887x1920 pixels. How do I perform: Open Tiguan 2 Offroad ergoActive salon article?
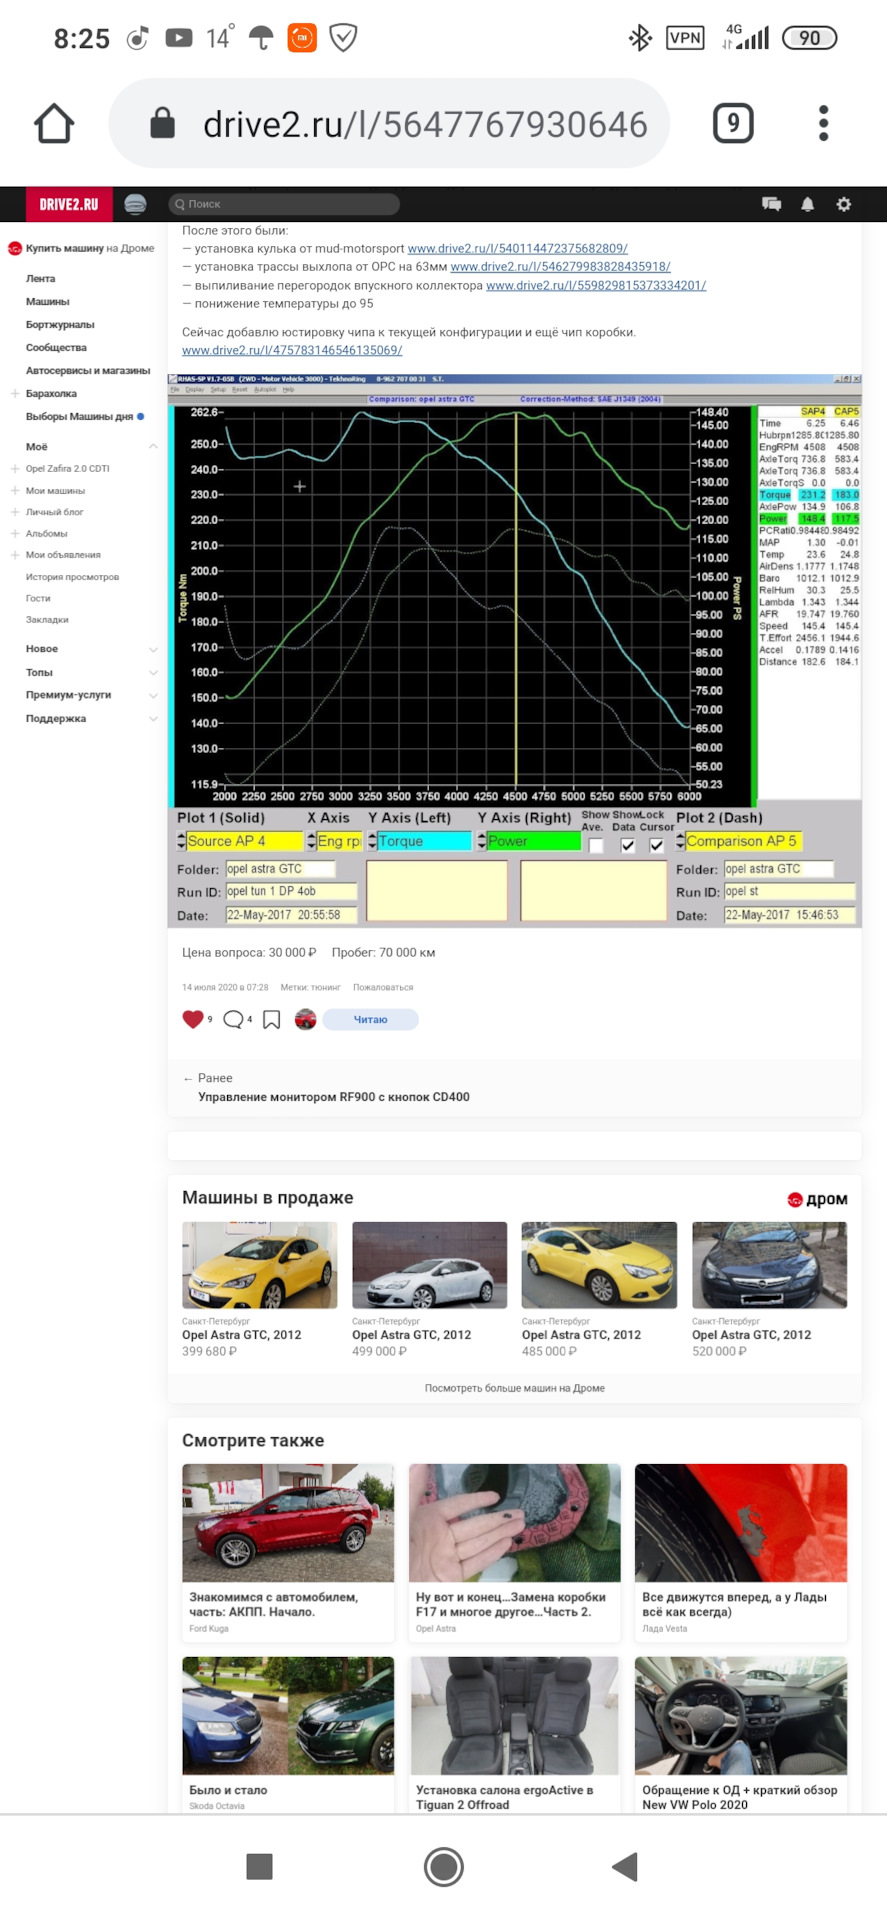[514, 1735]
